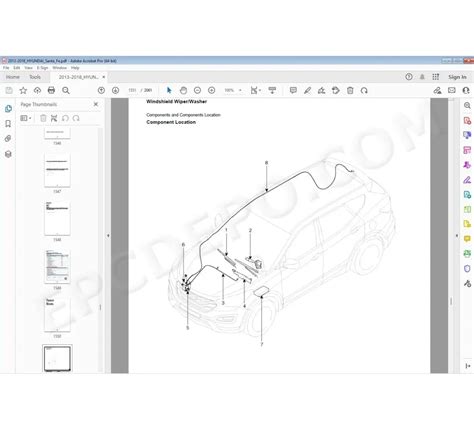This screenshot has height=430, width=474.
Task: Click the sign document icon in toolbar
Action: (x=321, y=90)
